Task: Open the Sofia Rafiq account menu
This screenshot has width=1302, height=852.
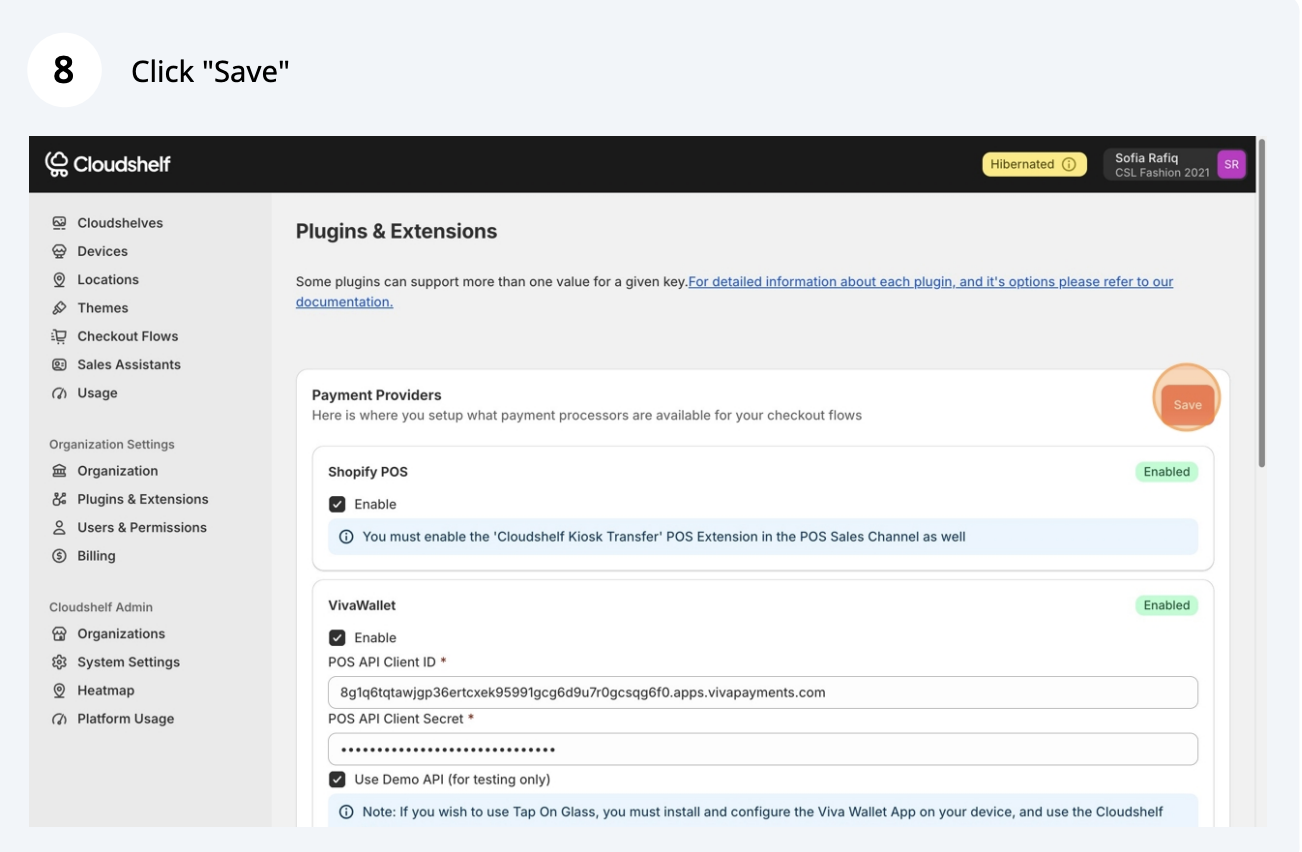Action: pyautogui.click(x=1175, y=165)
